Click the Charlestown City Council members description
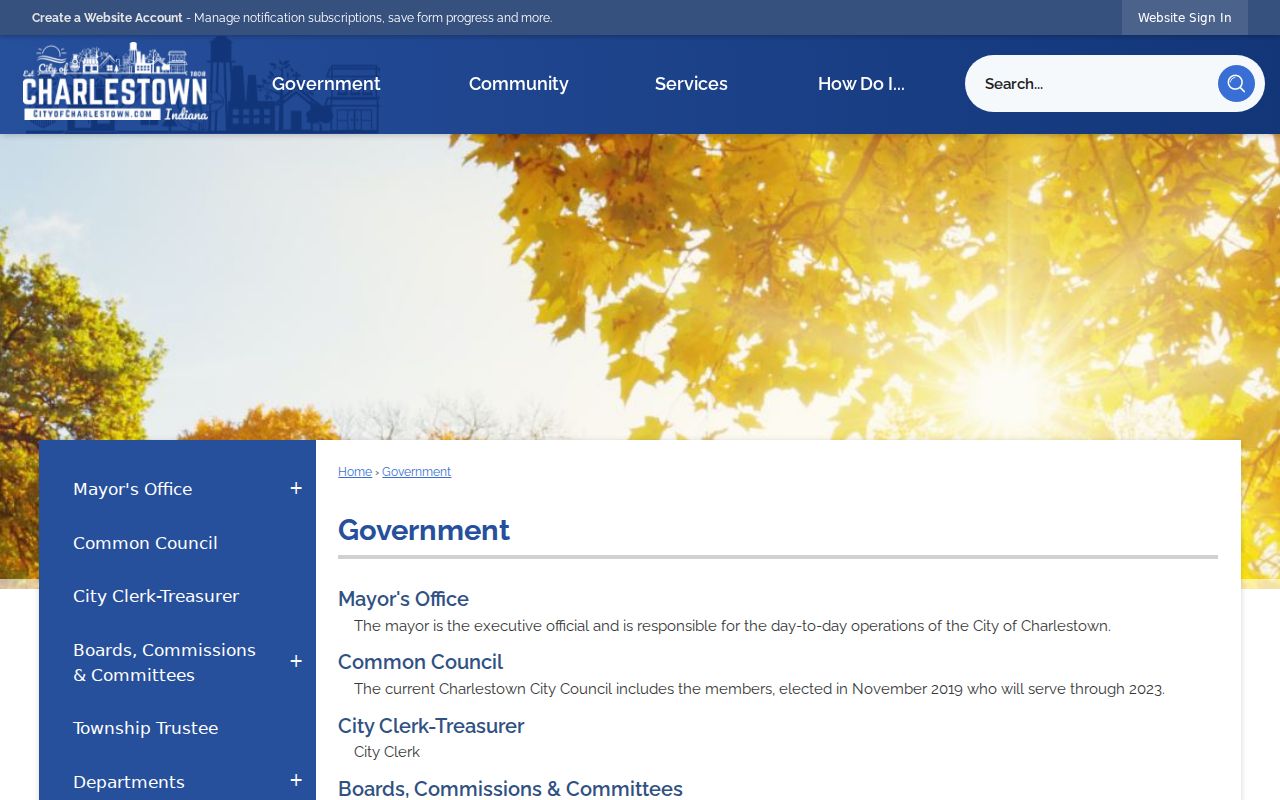This screenshot has width=1280, height=800. (759, 689)
